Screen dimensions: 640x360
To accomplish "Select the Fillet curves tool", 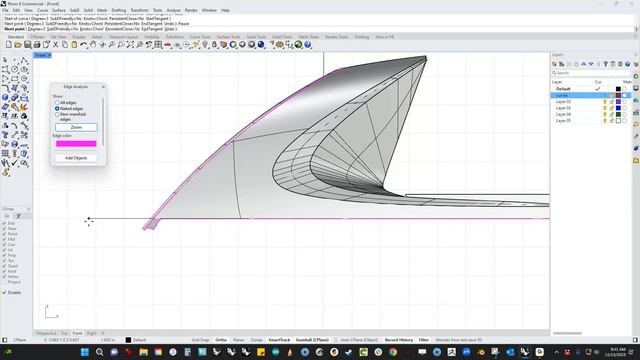I will coord(5,88).
